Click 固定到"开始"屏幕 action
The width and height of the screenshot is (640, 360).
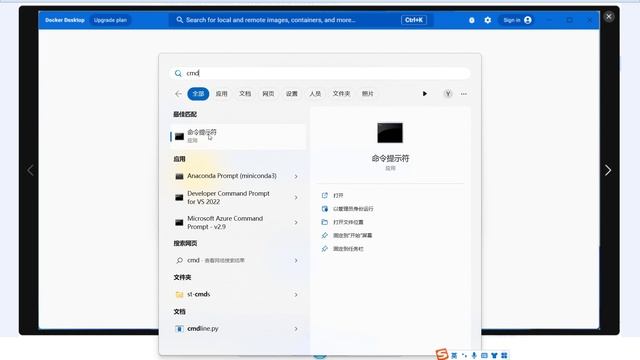[x=353, y=236]
